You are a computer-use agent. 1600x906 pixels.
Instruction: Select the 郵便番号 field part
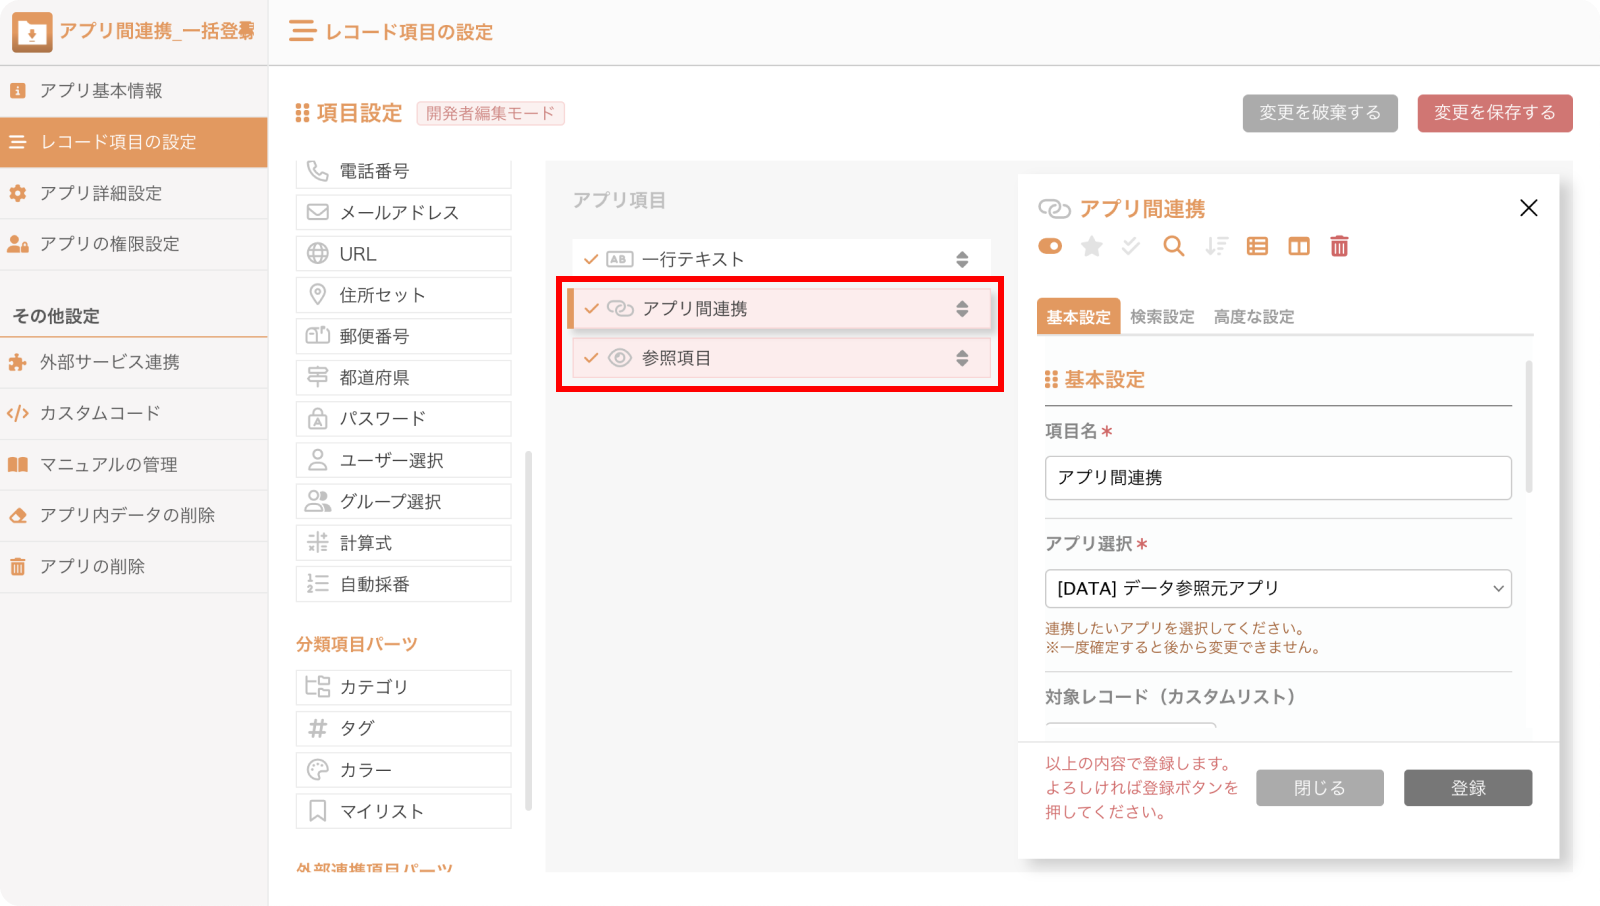pyautogui.click(x=404, y=336)
